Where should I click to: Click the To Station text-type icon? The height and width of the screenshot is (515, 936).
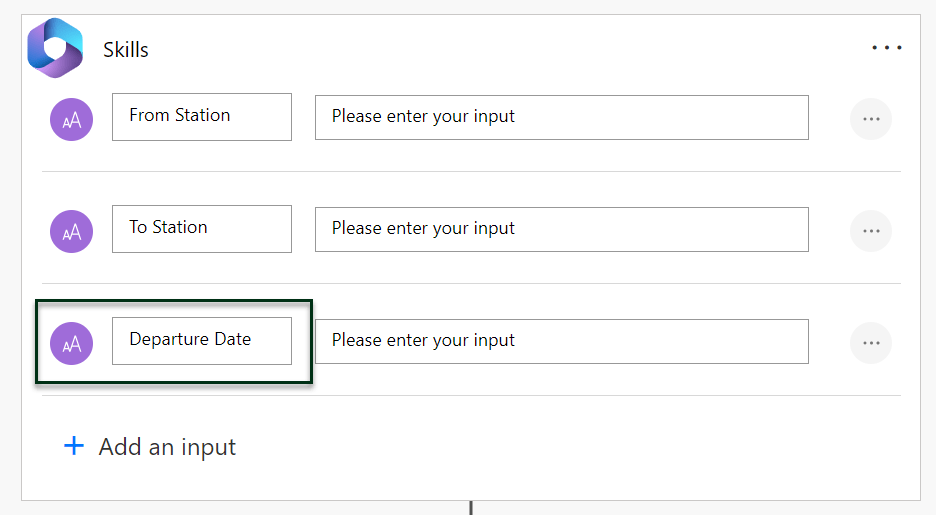71,232
